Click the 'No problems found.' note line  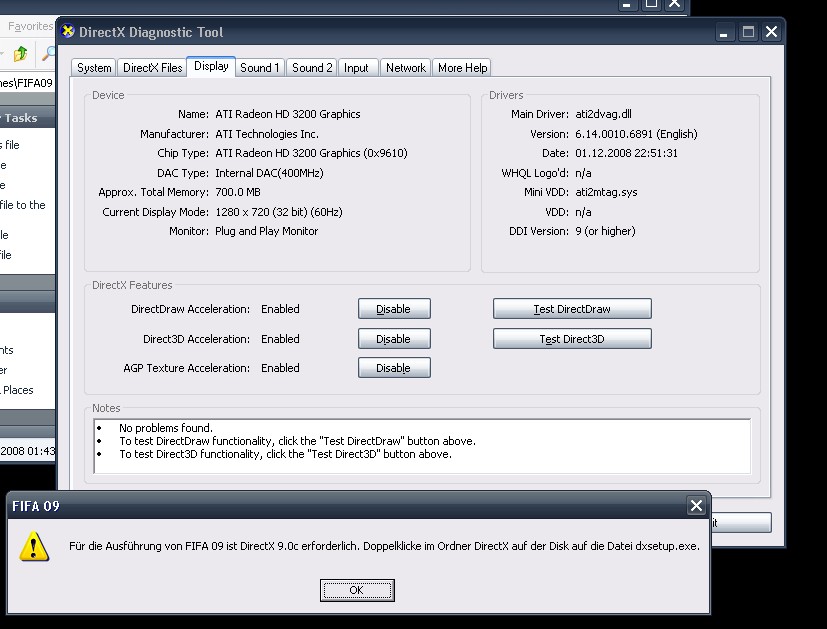click(166, 428)
